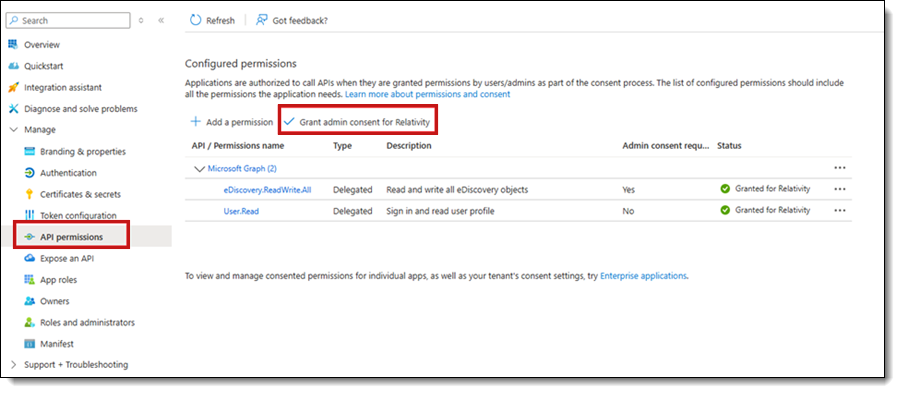This screenshot has width=900, height=393.
Task: Expand Support + Troubleshooting section
Action: [x=14, y=365]
